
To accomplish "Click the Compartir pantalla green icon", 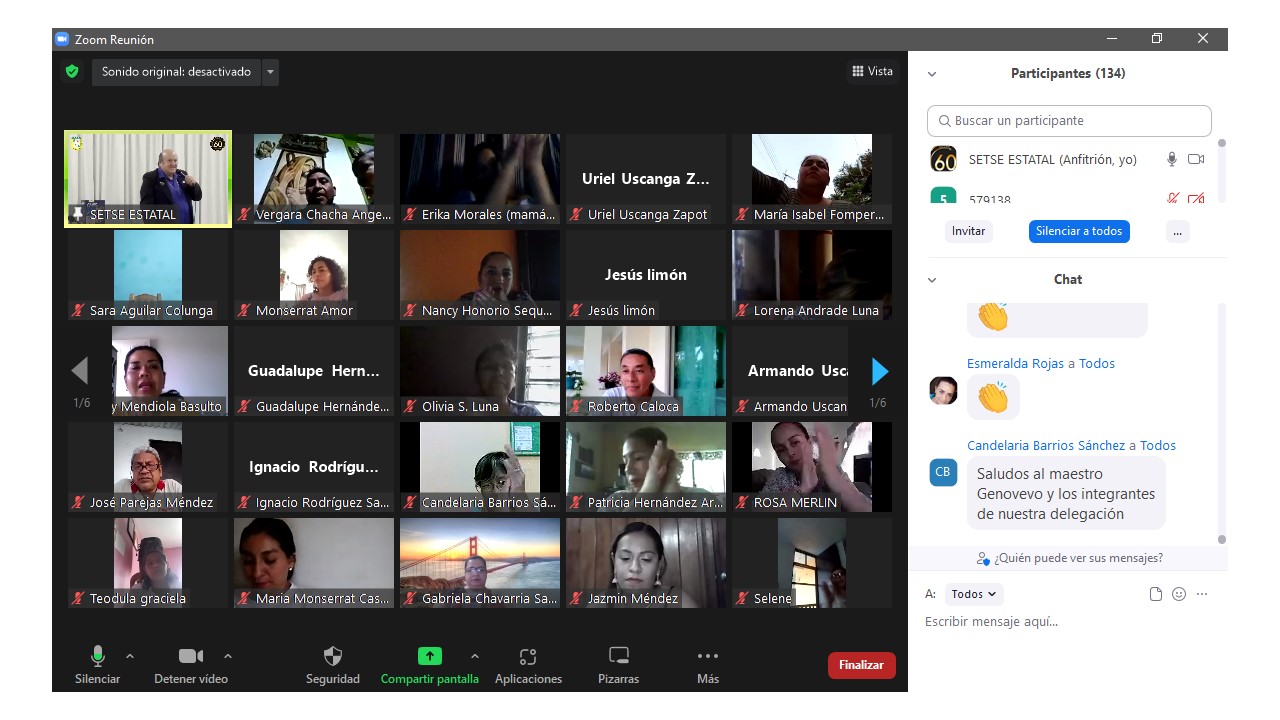I will pos(429,657).
